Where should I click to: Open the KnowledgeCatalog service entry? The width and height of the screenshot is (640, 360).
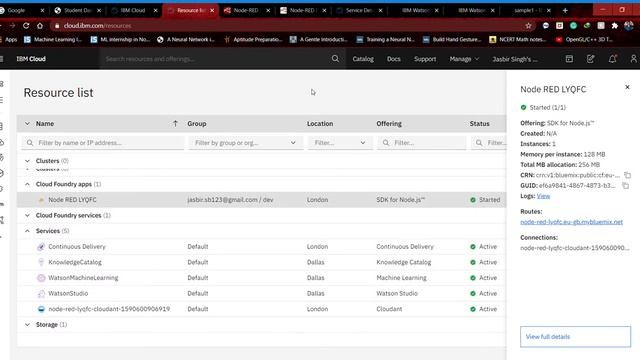pyautogui.click(x=75, y=262)
